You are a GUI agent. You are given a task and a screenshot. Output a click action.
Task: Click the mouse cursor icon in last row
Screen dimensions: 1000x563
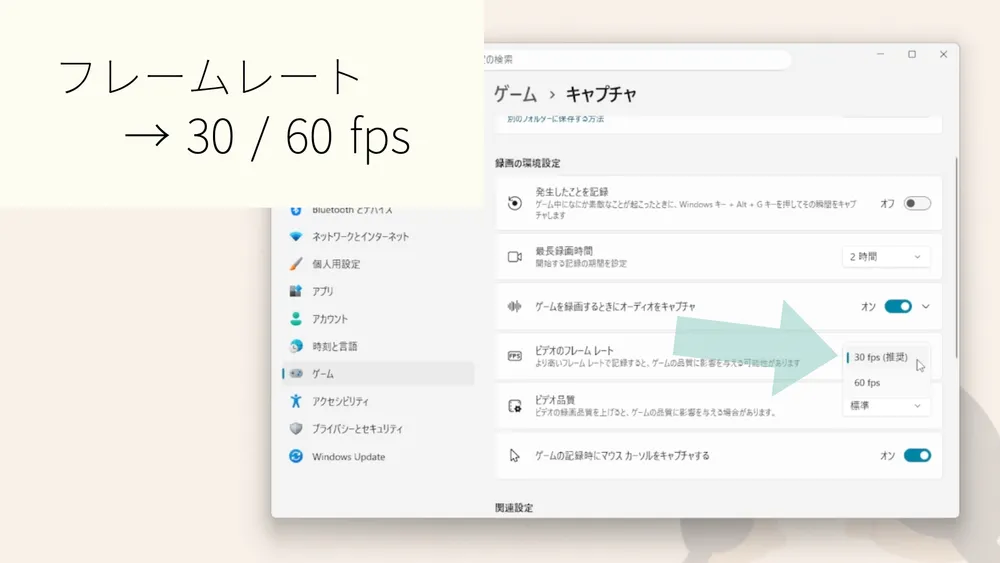[515, 455]
